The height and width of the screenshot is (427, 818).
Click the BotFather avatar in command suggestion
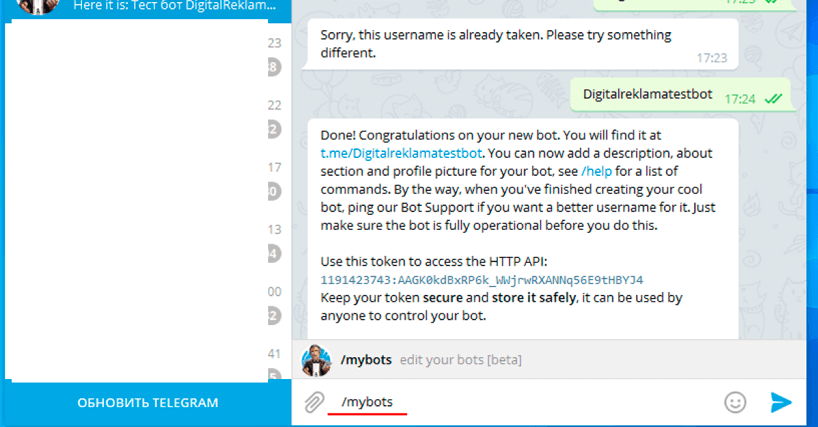click(x=316, y=360)
